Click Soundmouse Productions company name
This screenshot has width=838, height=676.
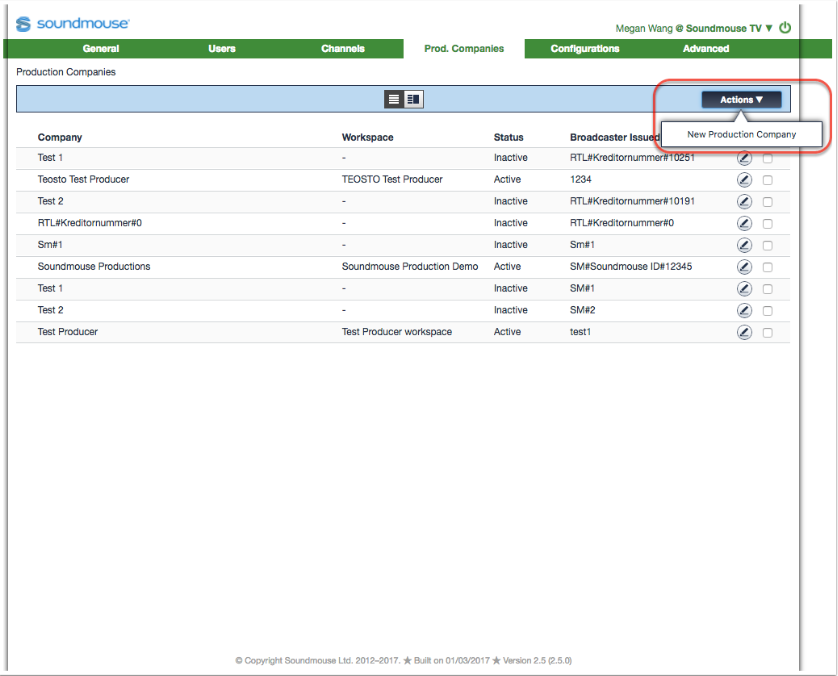pyautogui.click(x=94, y=267)
